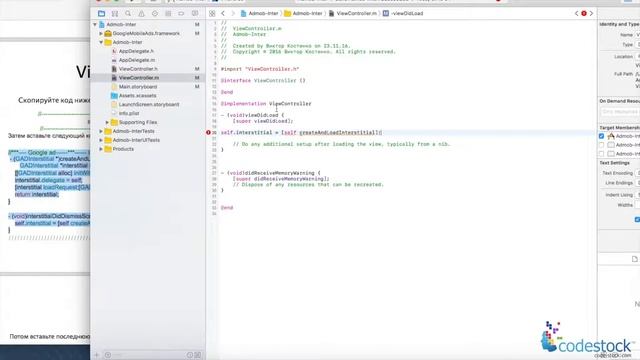The image size is (640, 360).
Task: Expand the Supporting Files folder
Action: click(x=107, y=122)
